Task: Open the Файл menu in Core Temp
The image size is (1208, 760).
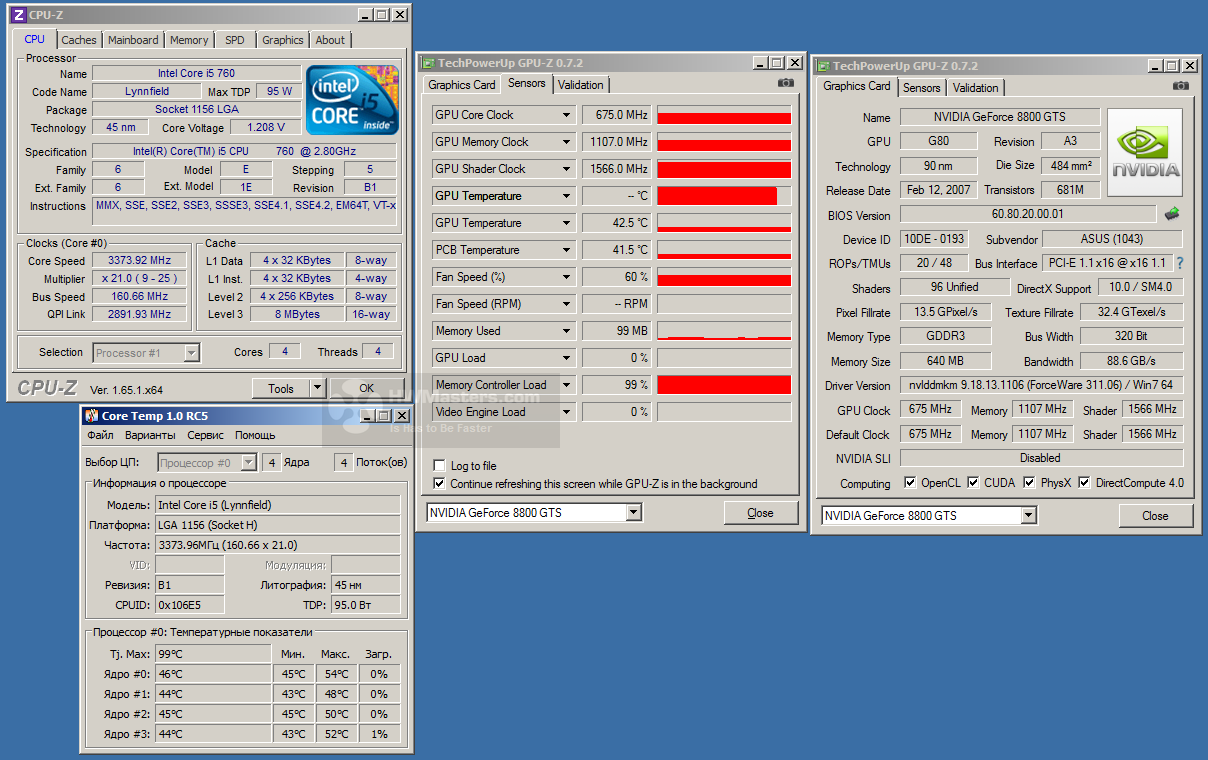Action: coord(100,435)
